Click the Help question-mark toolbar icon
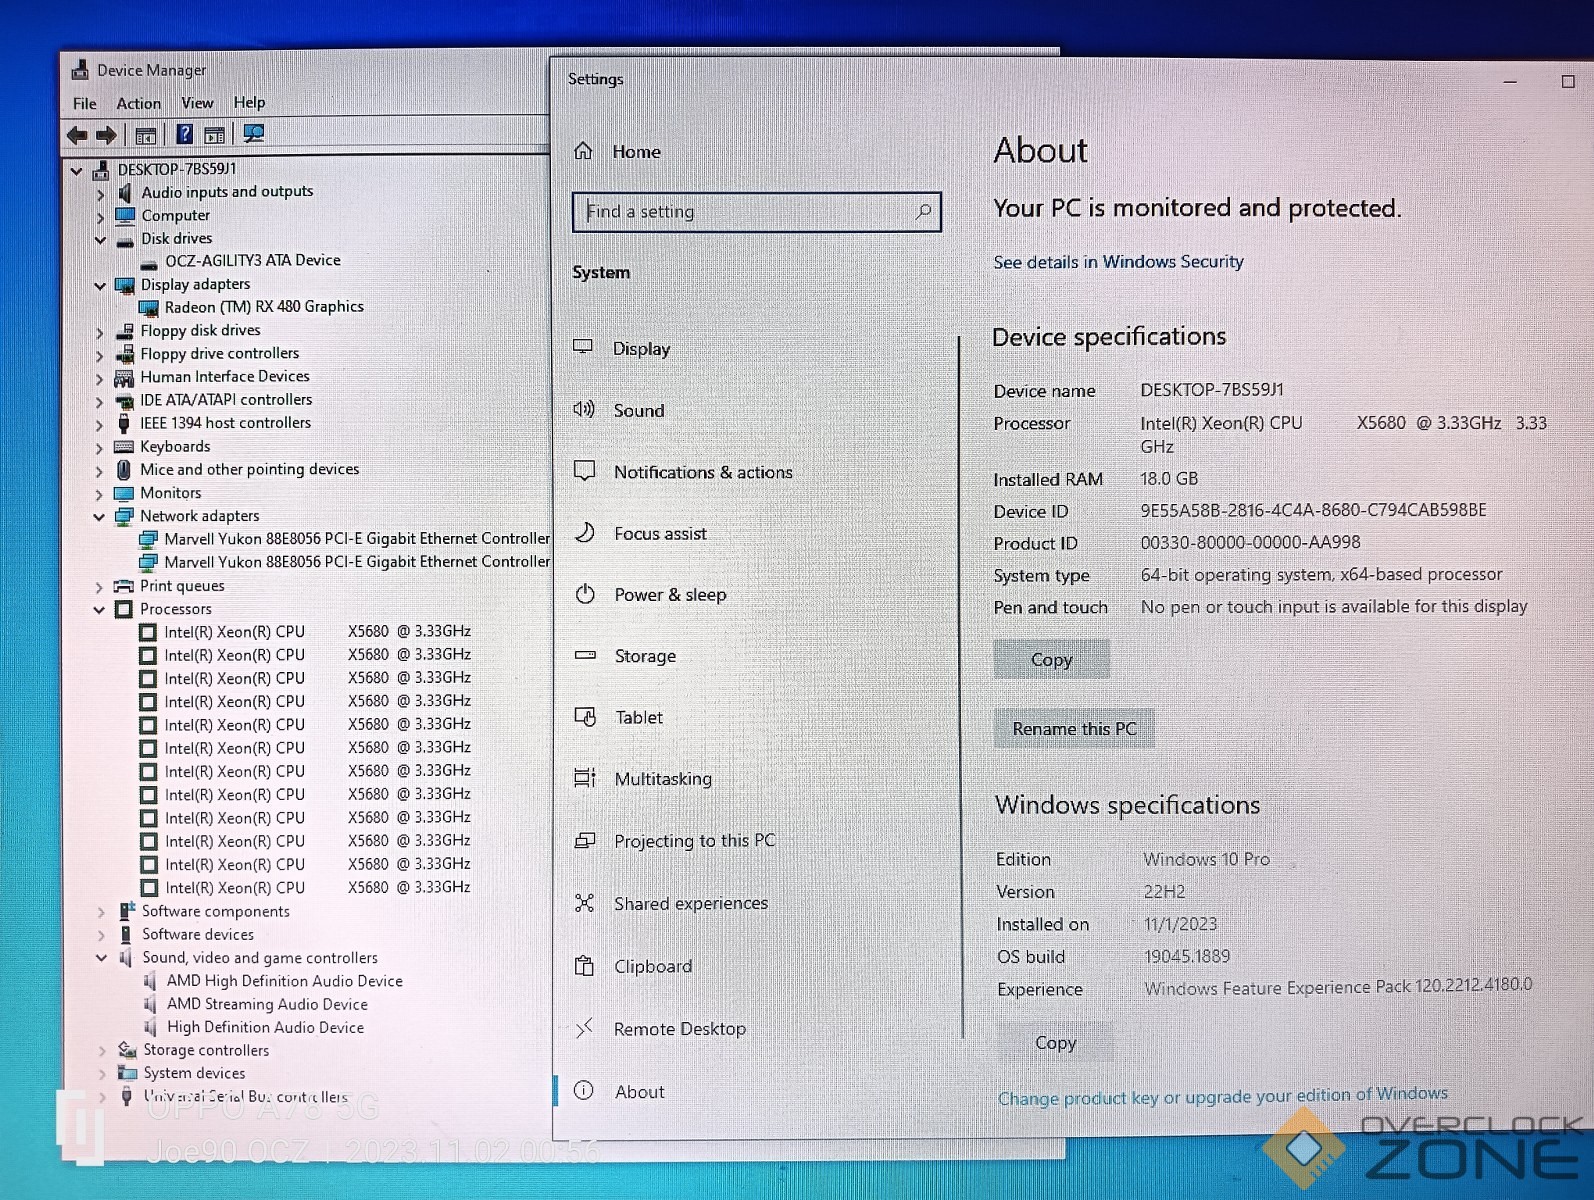Viewport: 1594px width, 1200px height. point(184,134)
